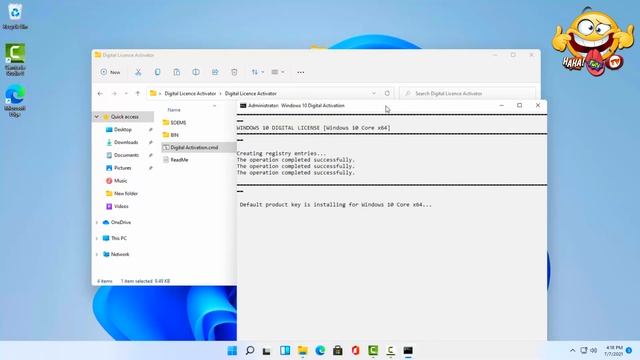Screen dimensions: 640x360
Task: Select This PC in the sidebar
Action: pyautogui.click(x=119, y=238)
